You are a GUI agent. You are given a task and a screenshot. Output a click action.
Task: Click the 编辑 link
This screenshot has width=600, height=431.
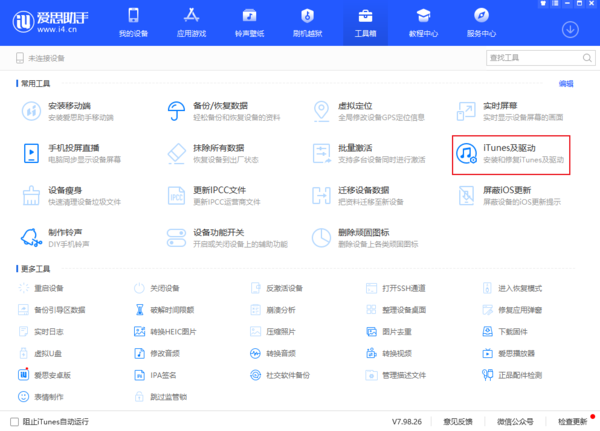click(x=566, y=83)
